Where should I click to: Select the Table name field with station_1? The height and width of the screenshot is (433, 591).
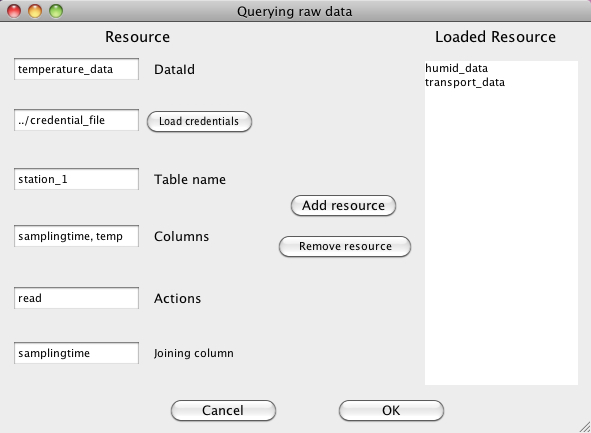coord(77,179)
